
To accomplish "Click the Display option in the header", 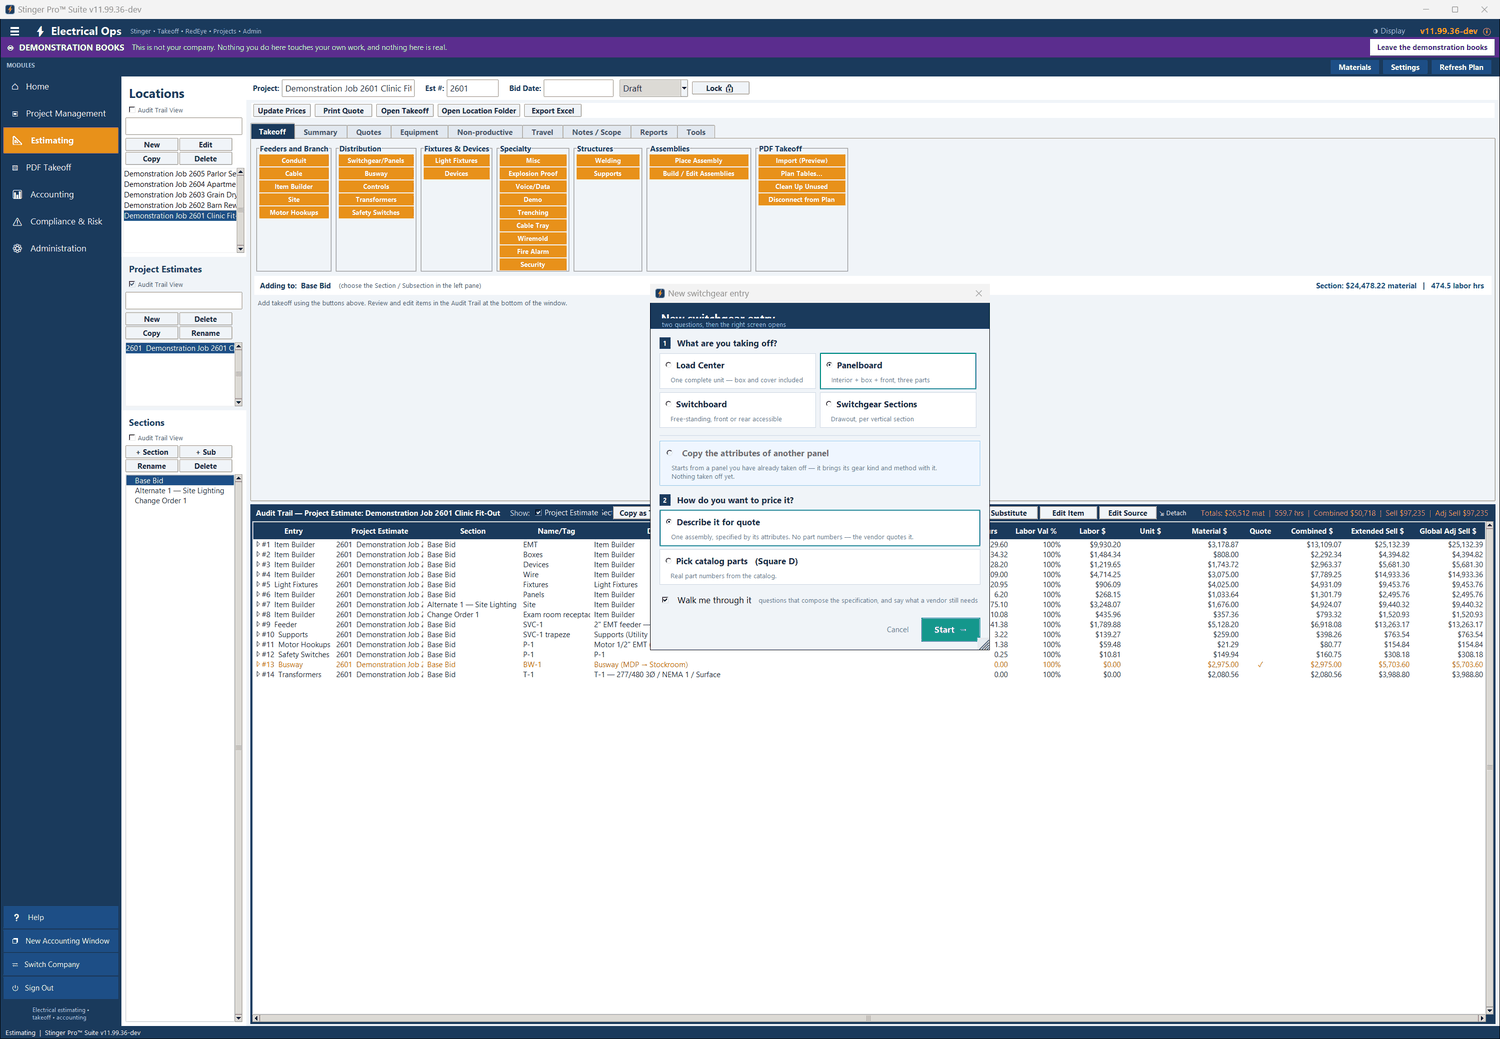I will 1389,31.
